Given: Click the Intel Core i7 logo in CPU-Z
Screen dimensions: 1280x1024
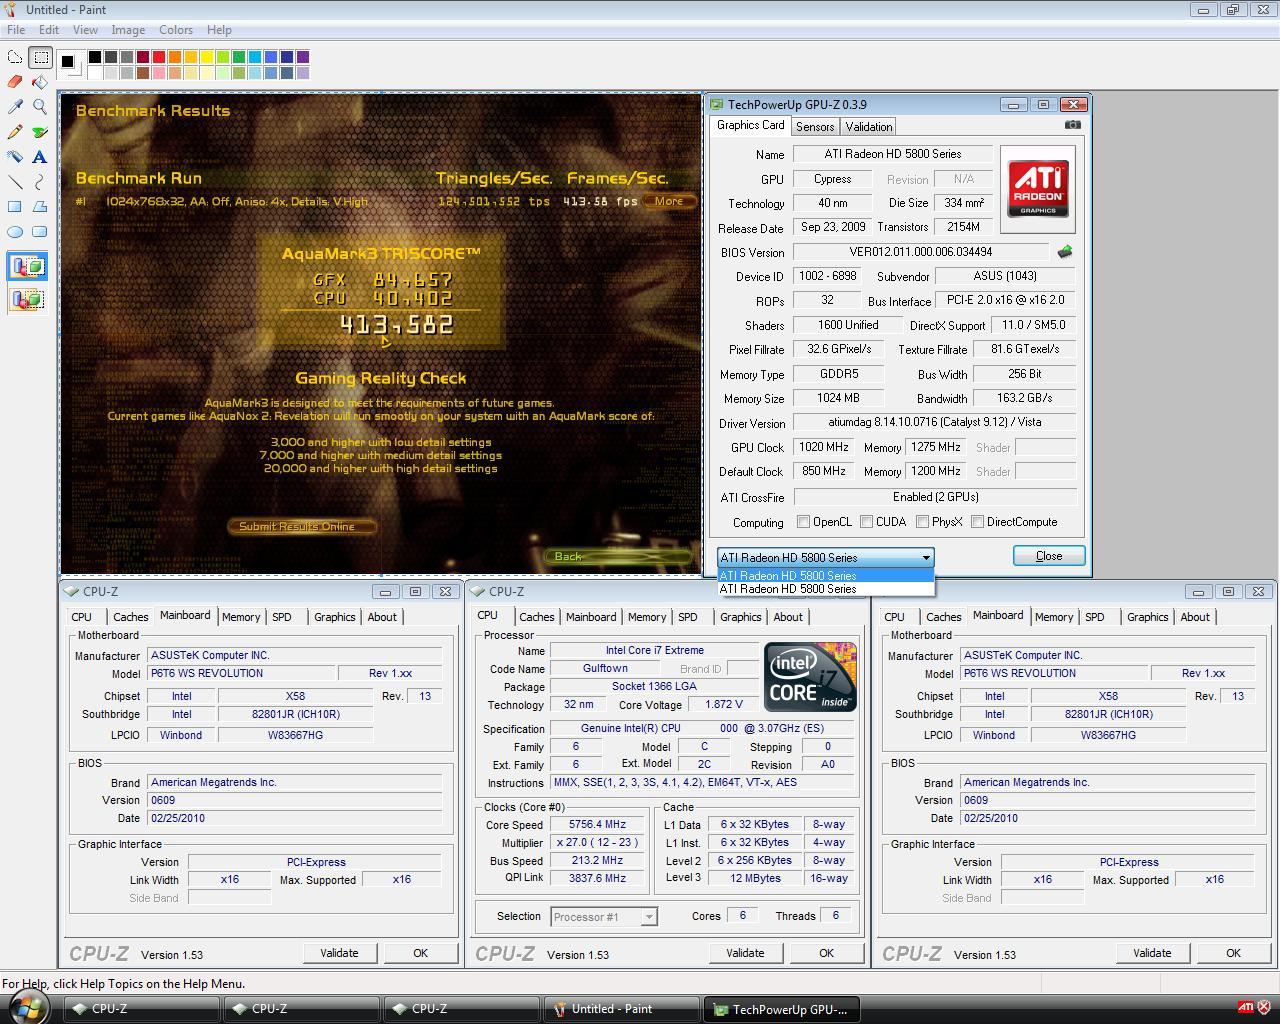Looking at the screenshot, I should pyautogui.click(x=810, y=677).
